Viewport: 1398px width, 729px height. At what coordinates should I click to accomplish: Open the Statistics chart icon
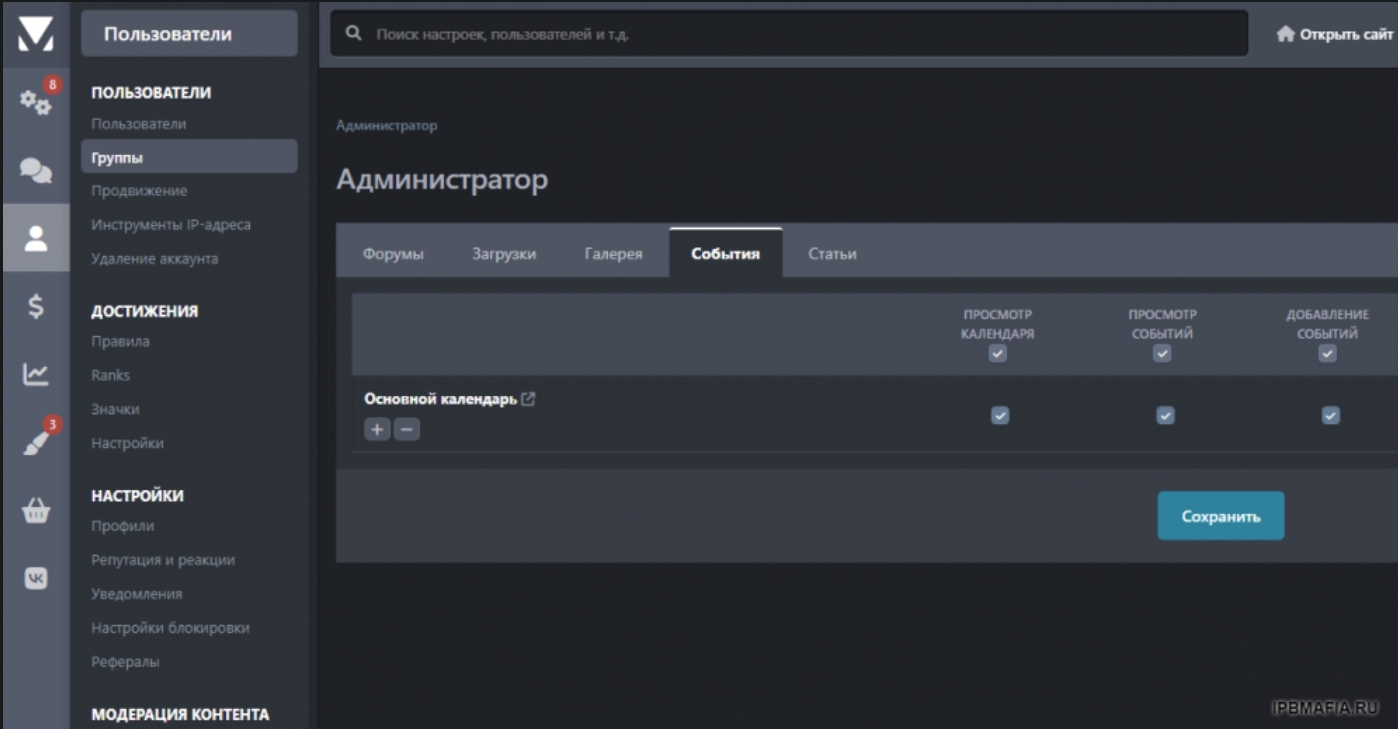[35, 375]
